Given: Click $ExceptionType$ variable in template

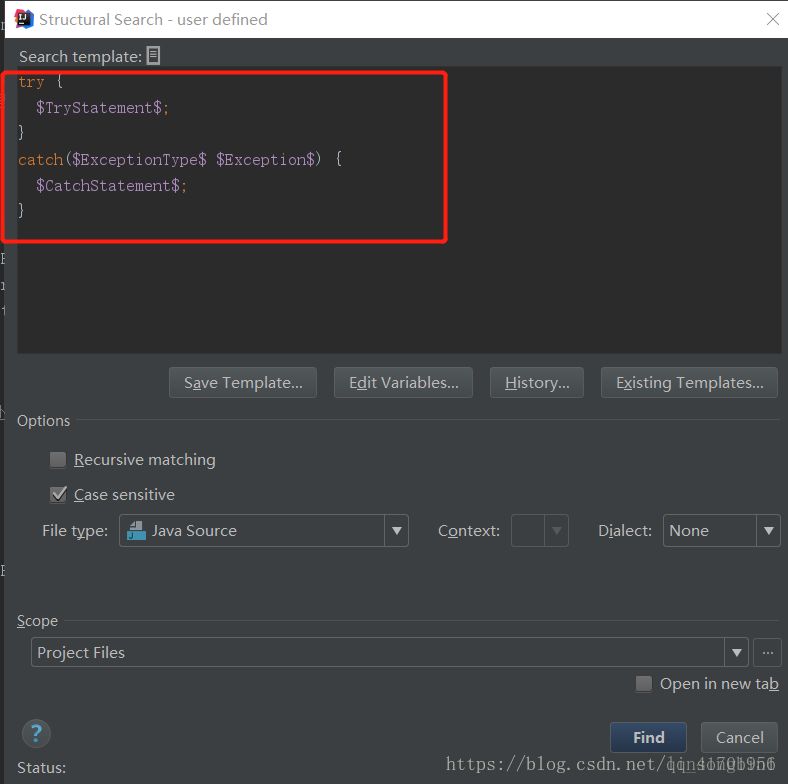Looking at the screenshot, I should point(139,160).
